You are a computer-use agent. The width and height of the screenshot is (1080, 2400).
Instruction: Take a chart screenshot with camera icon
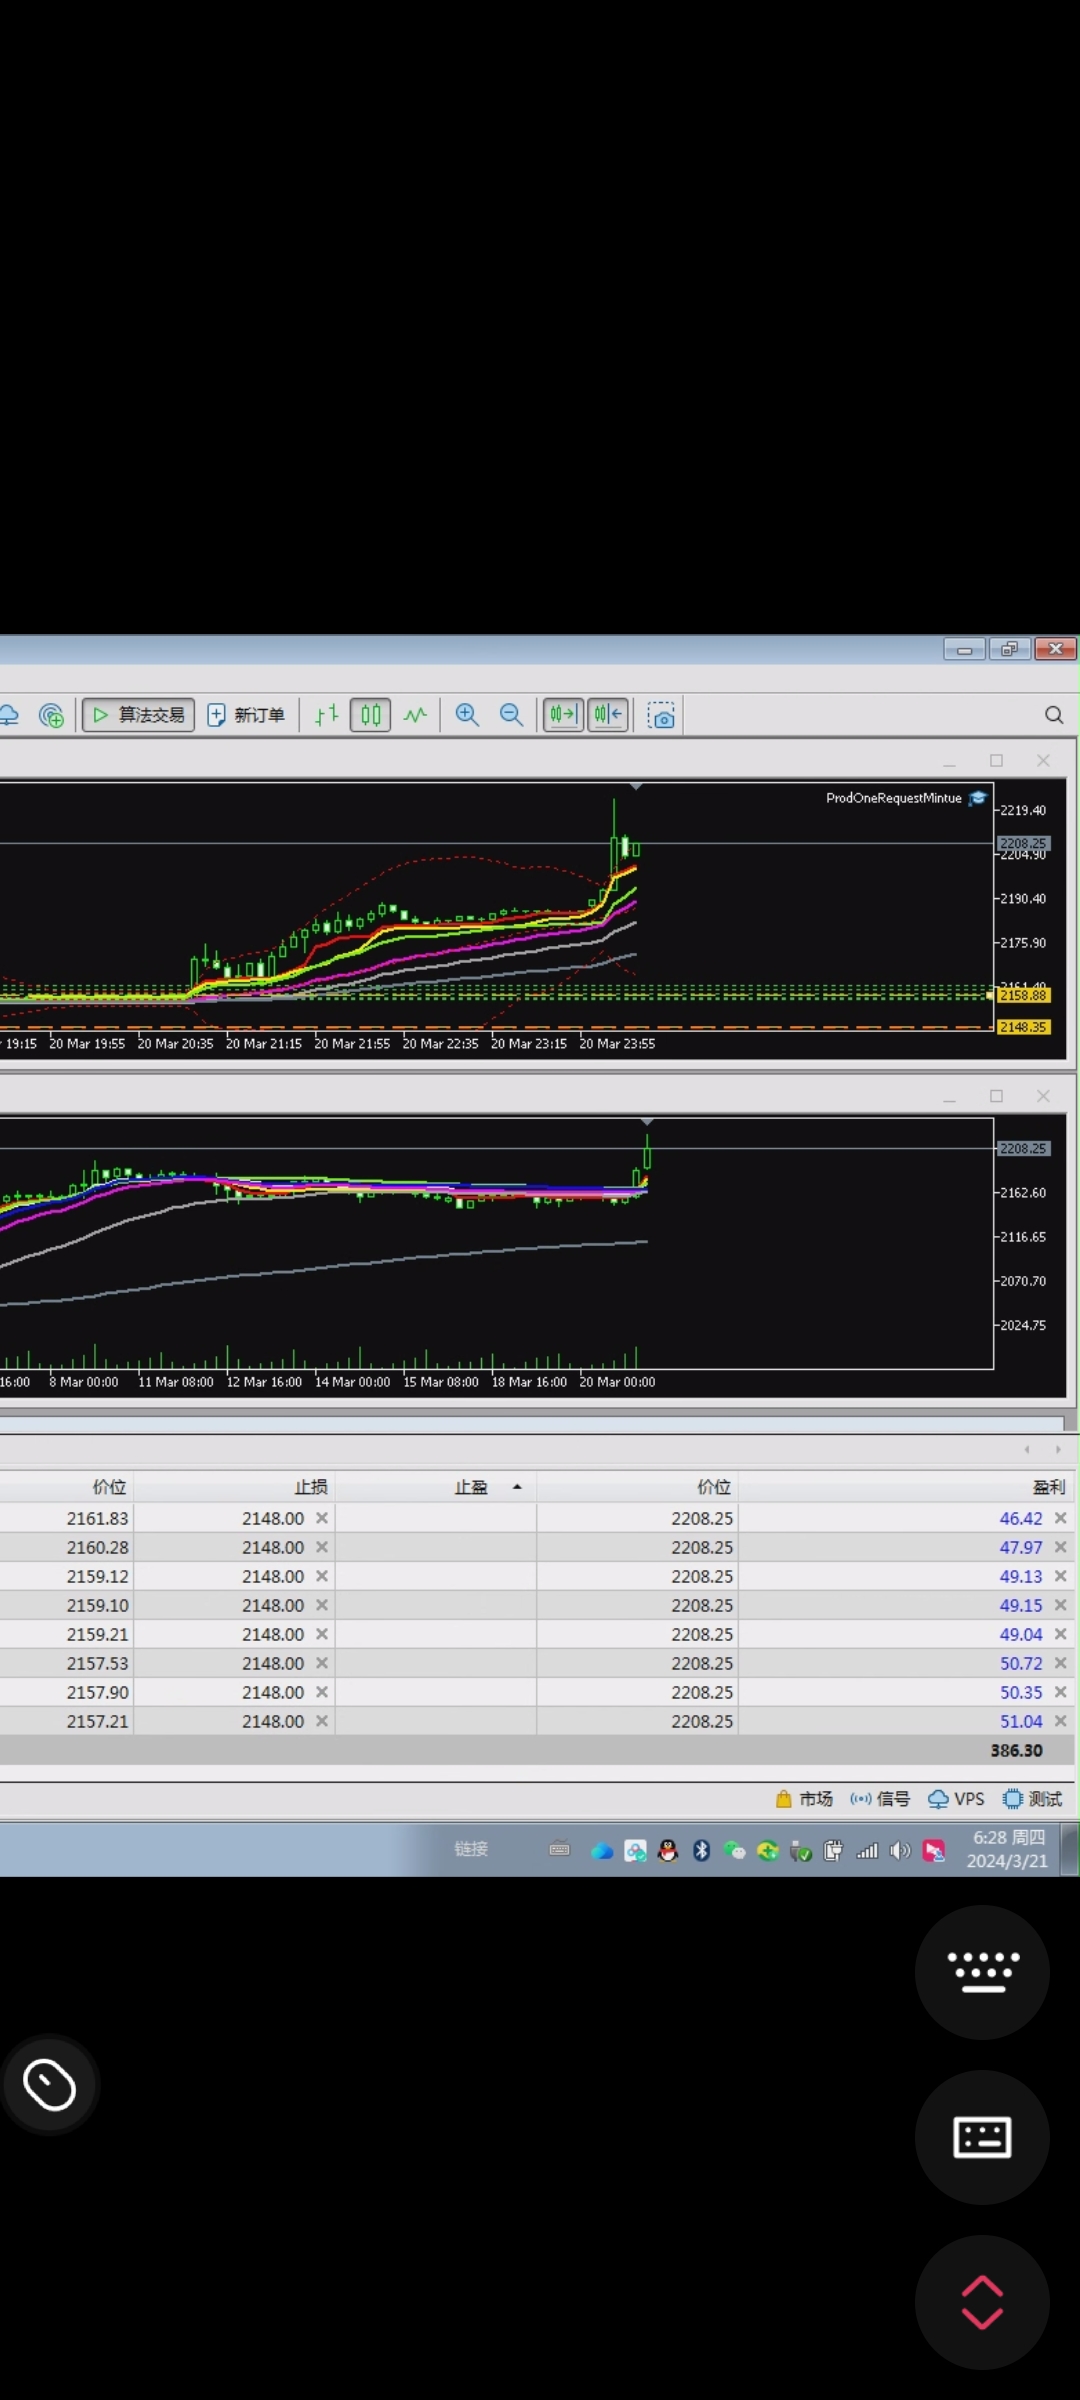coord(661,715)
